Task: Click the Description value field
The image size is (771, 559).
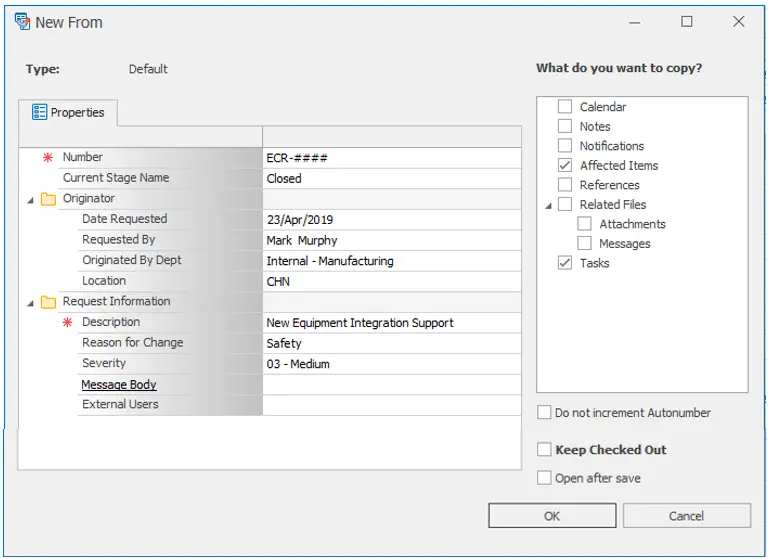Action: click(x=390, y=323)
